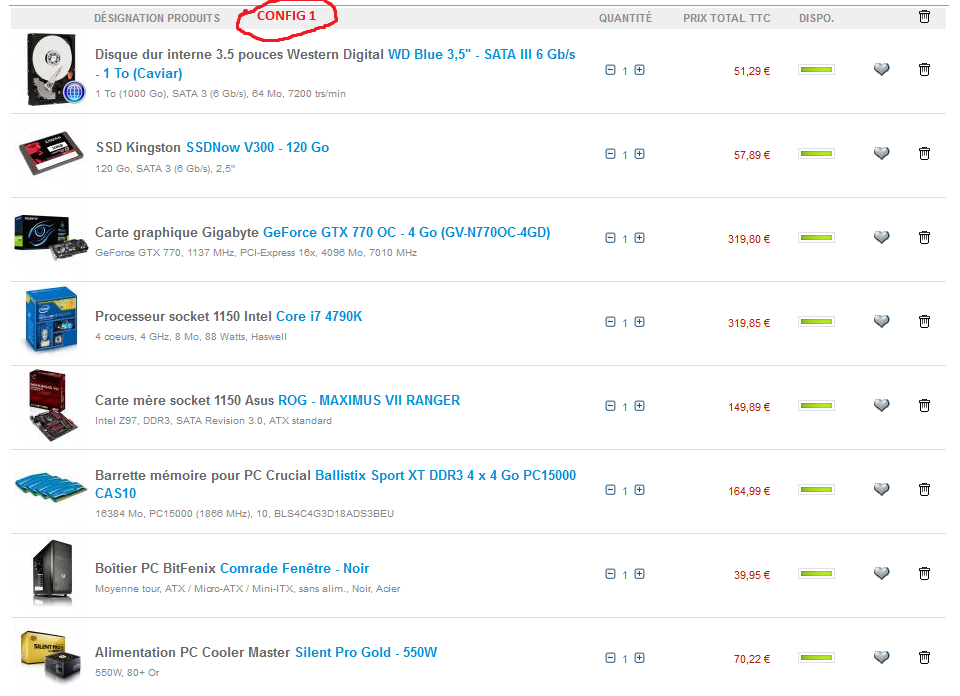Open the Comrade Fenêtre - Noir link

[294, 569]
